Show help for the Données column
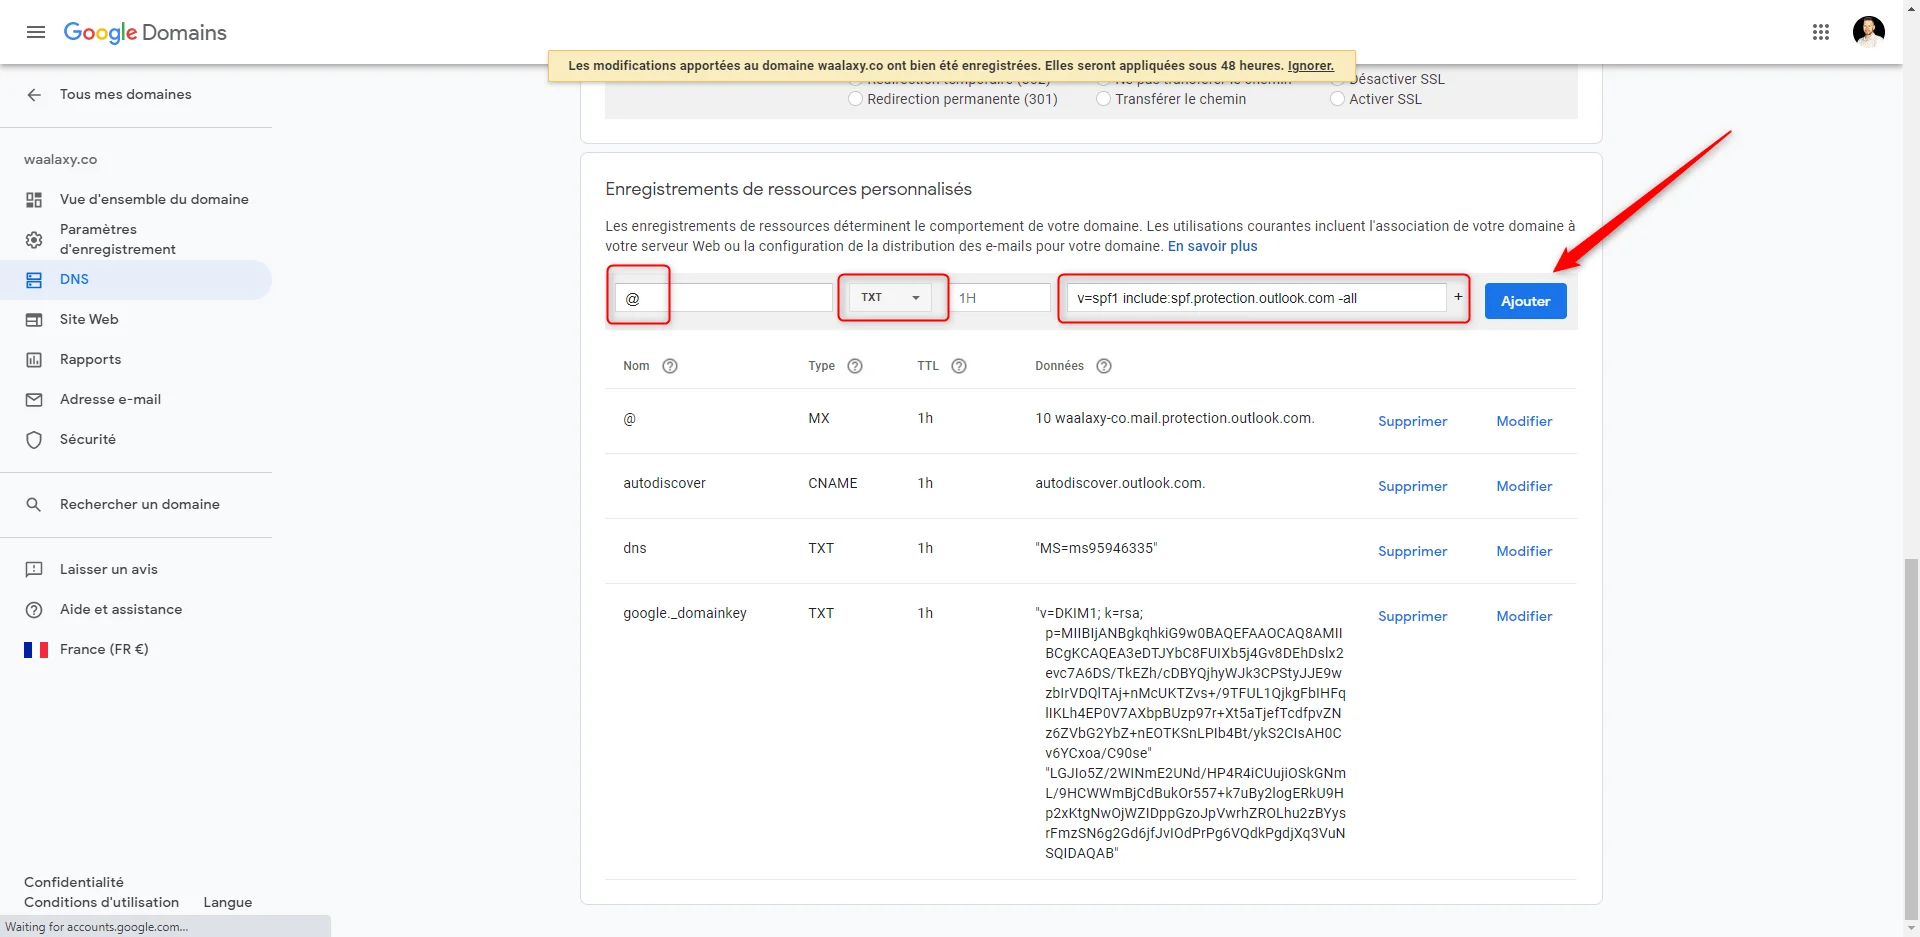The height and width of the screenshot is (937, 1920). pos(1104,366)
